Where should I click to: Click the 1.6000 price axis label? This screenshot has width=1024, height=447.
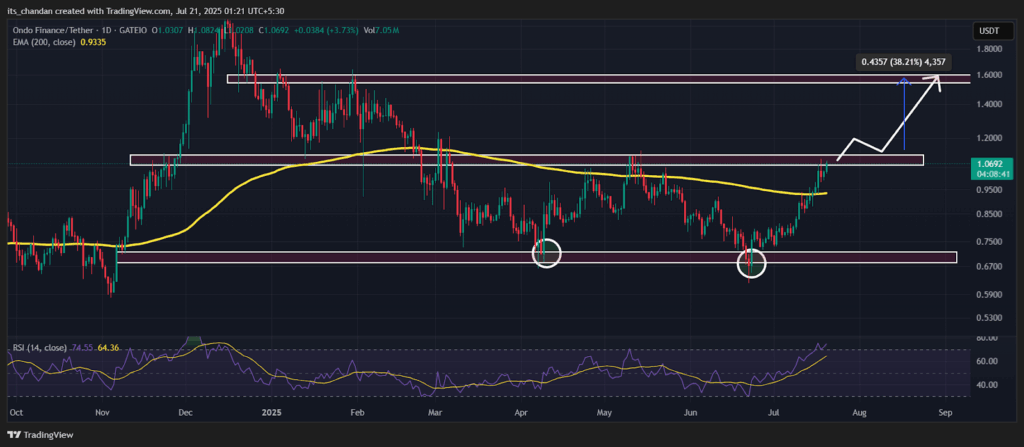pos(987,75)
